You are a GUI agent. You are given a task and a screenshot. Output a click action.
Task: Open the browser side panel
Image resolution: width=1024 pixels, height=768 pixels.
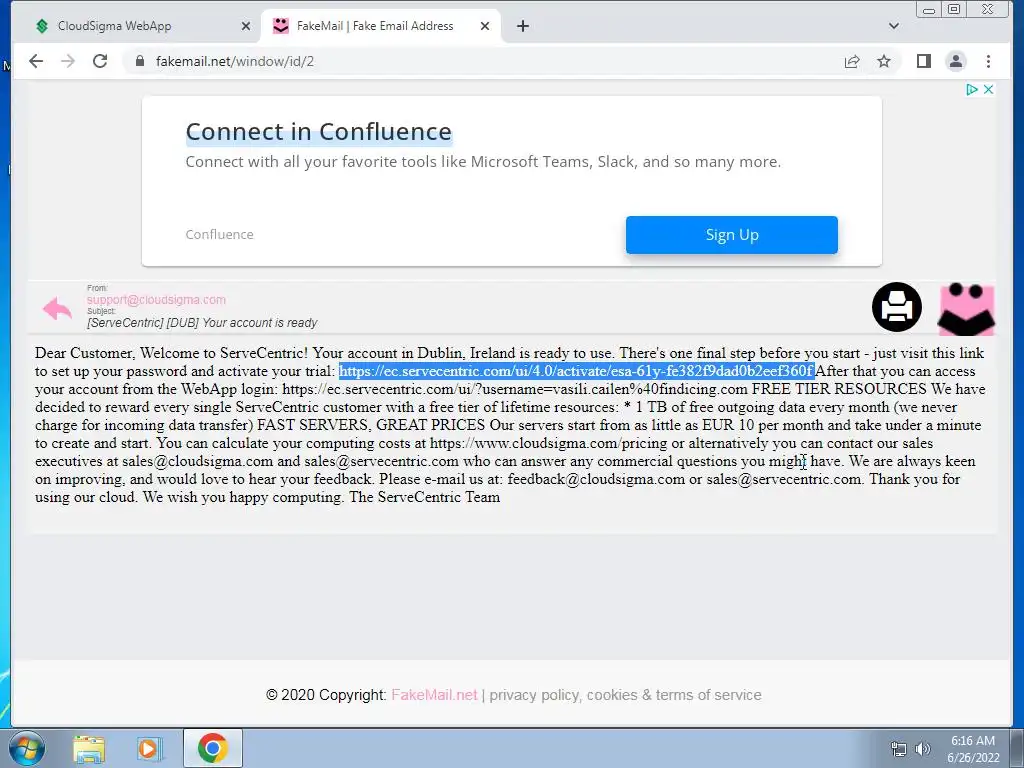pyautogui.click(x=923, y=61)
